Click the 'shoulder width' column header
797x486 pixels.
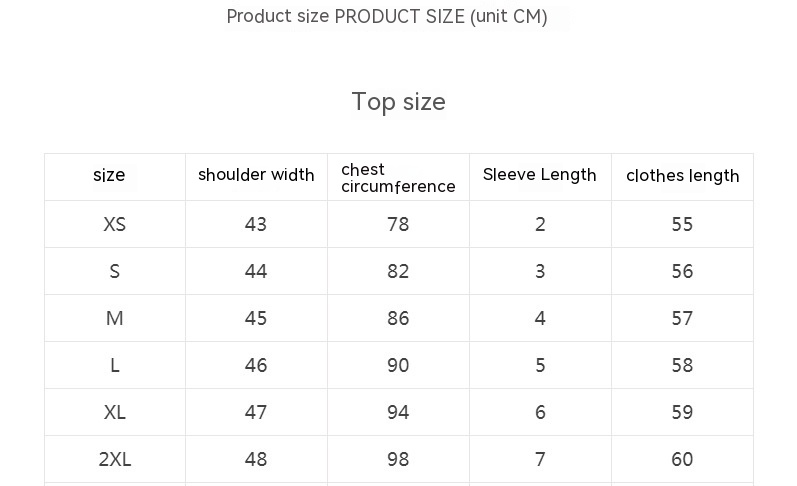256,175
